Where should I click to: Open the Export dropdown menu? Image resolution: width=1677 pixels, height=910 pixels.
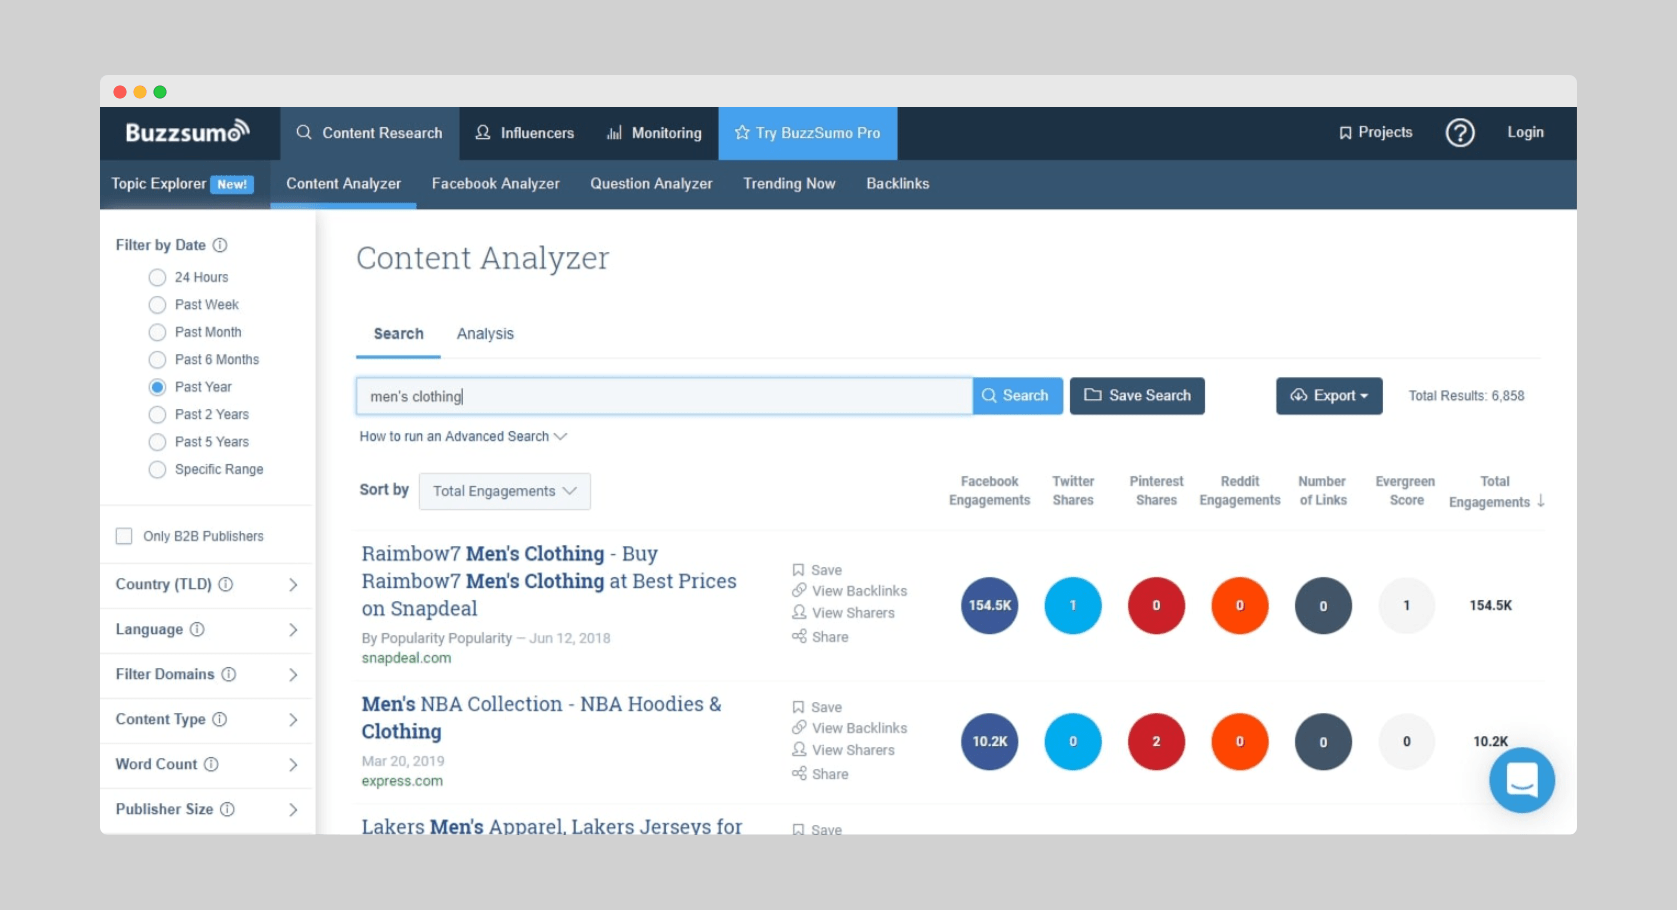coord(1329,396)
